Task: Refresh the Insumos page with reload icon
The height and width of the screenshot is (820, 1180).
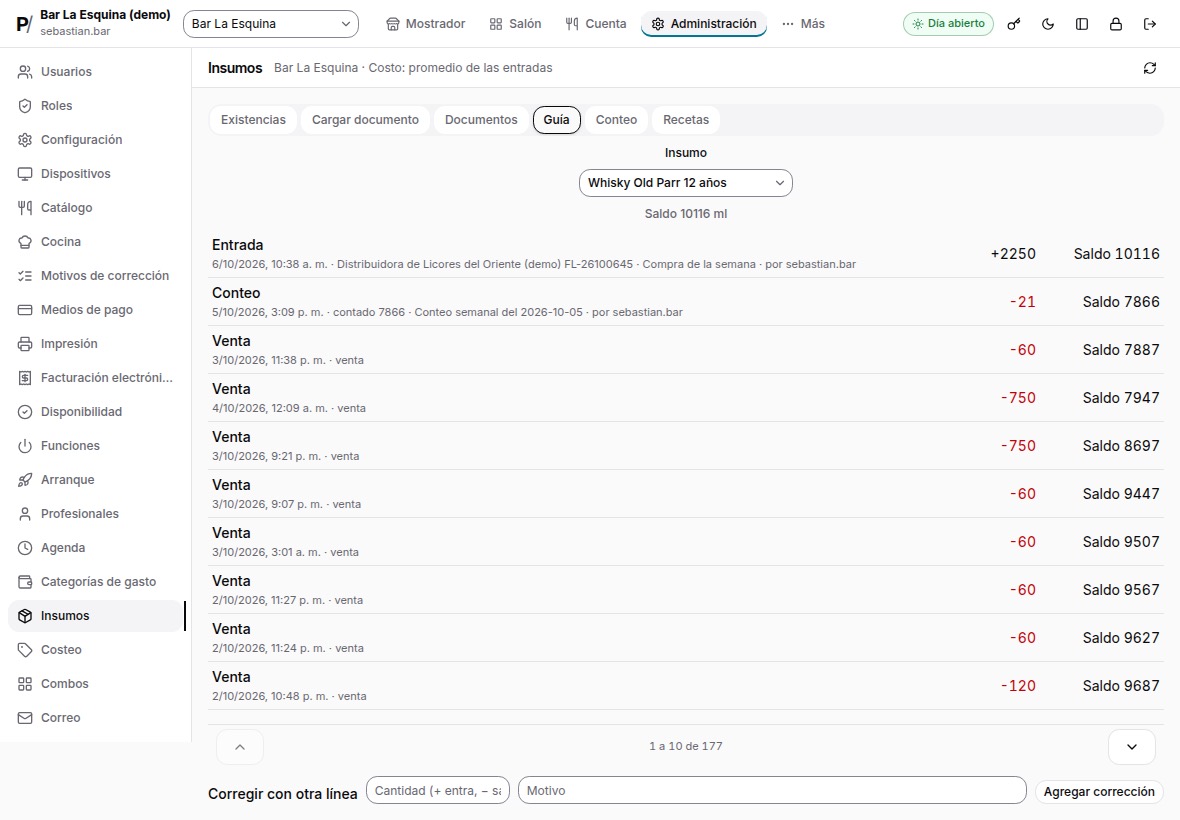Action: 1150,68
